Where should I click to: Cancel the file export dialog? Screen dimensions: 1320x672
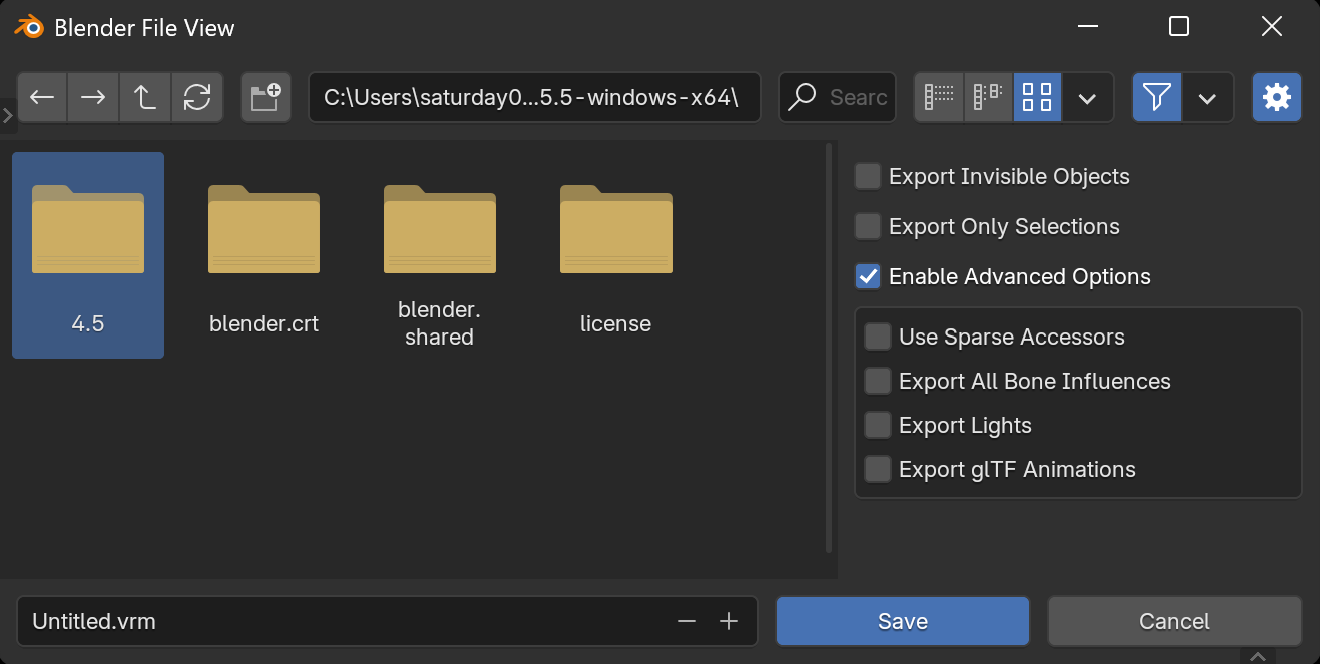click(1174, 622)
